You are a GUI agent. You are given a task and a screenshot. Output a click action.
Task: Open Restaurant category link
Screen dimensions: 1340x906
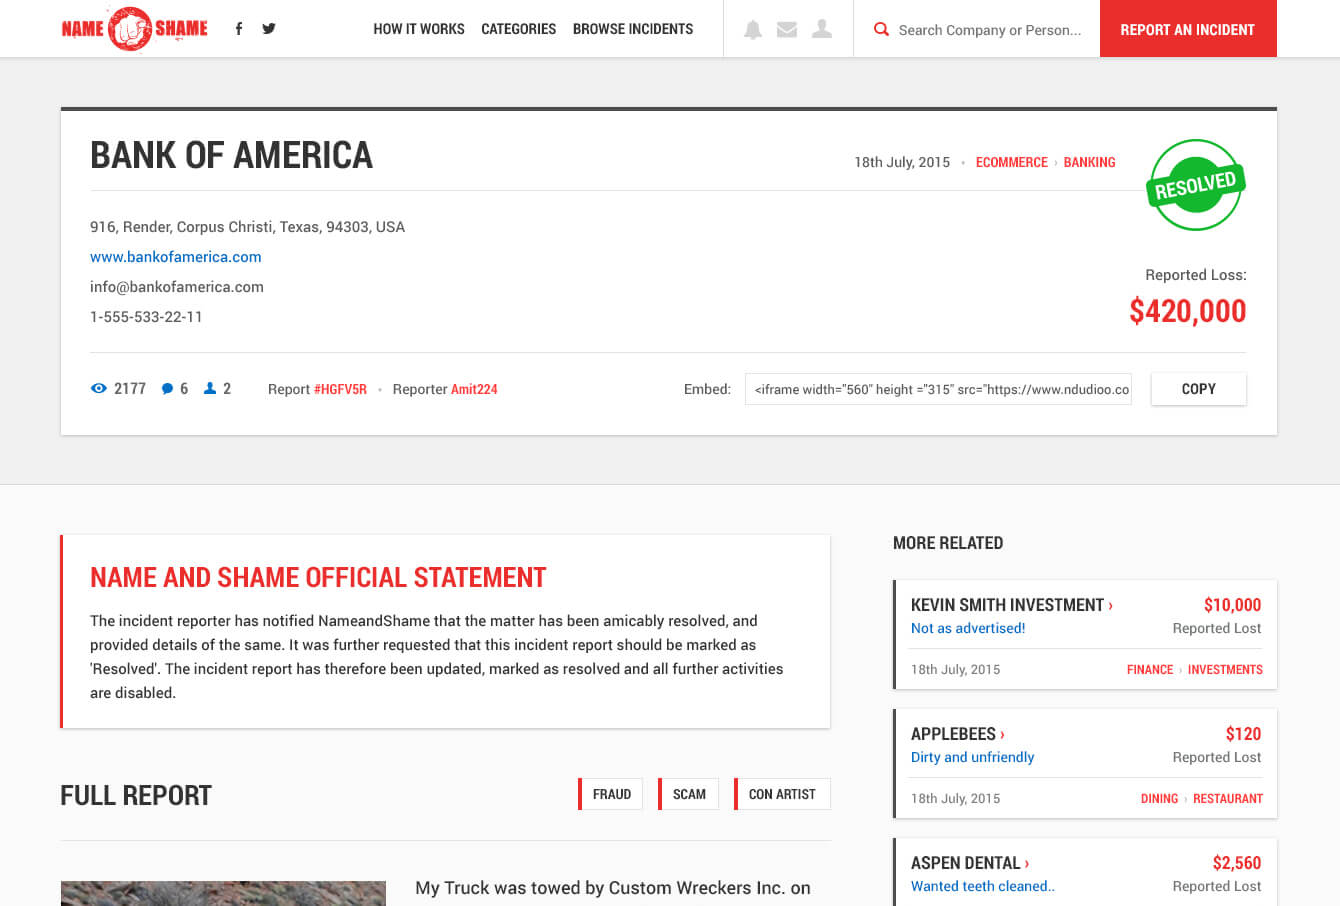coord(1228,799)
